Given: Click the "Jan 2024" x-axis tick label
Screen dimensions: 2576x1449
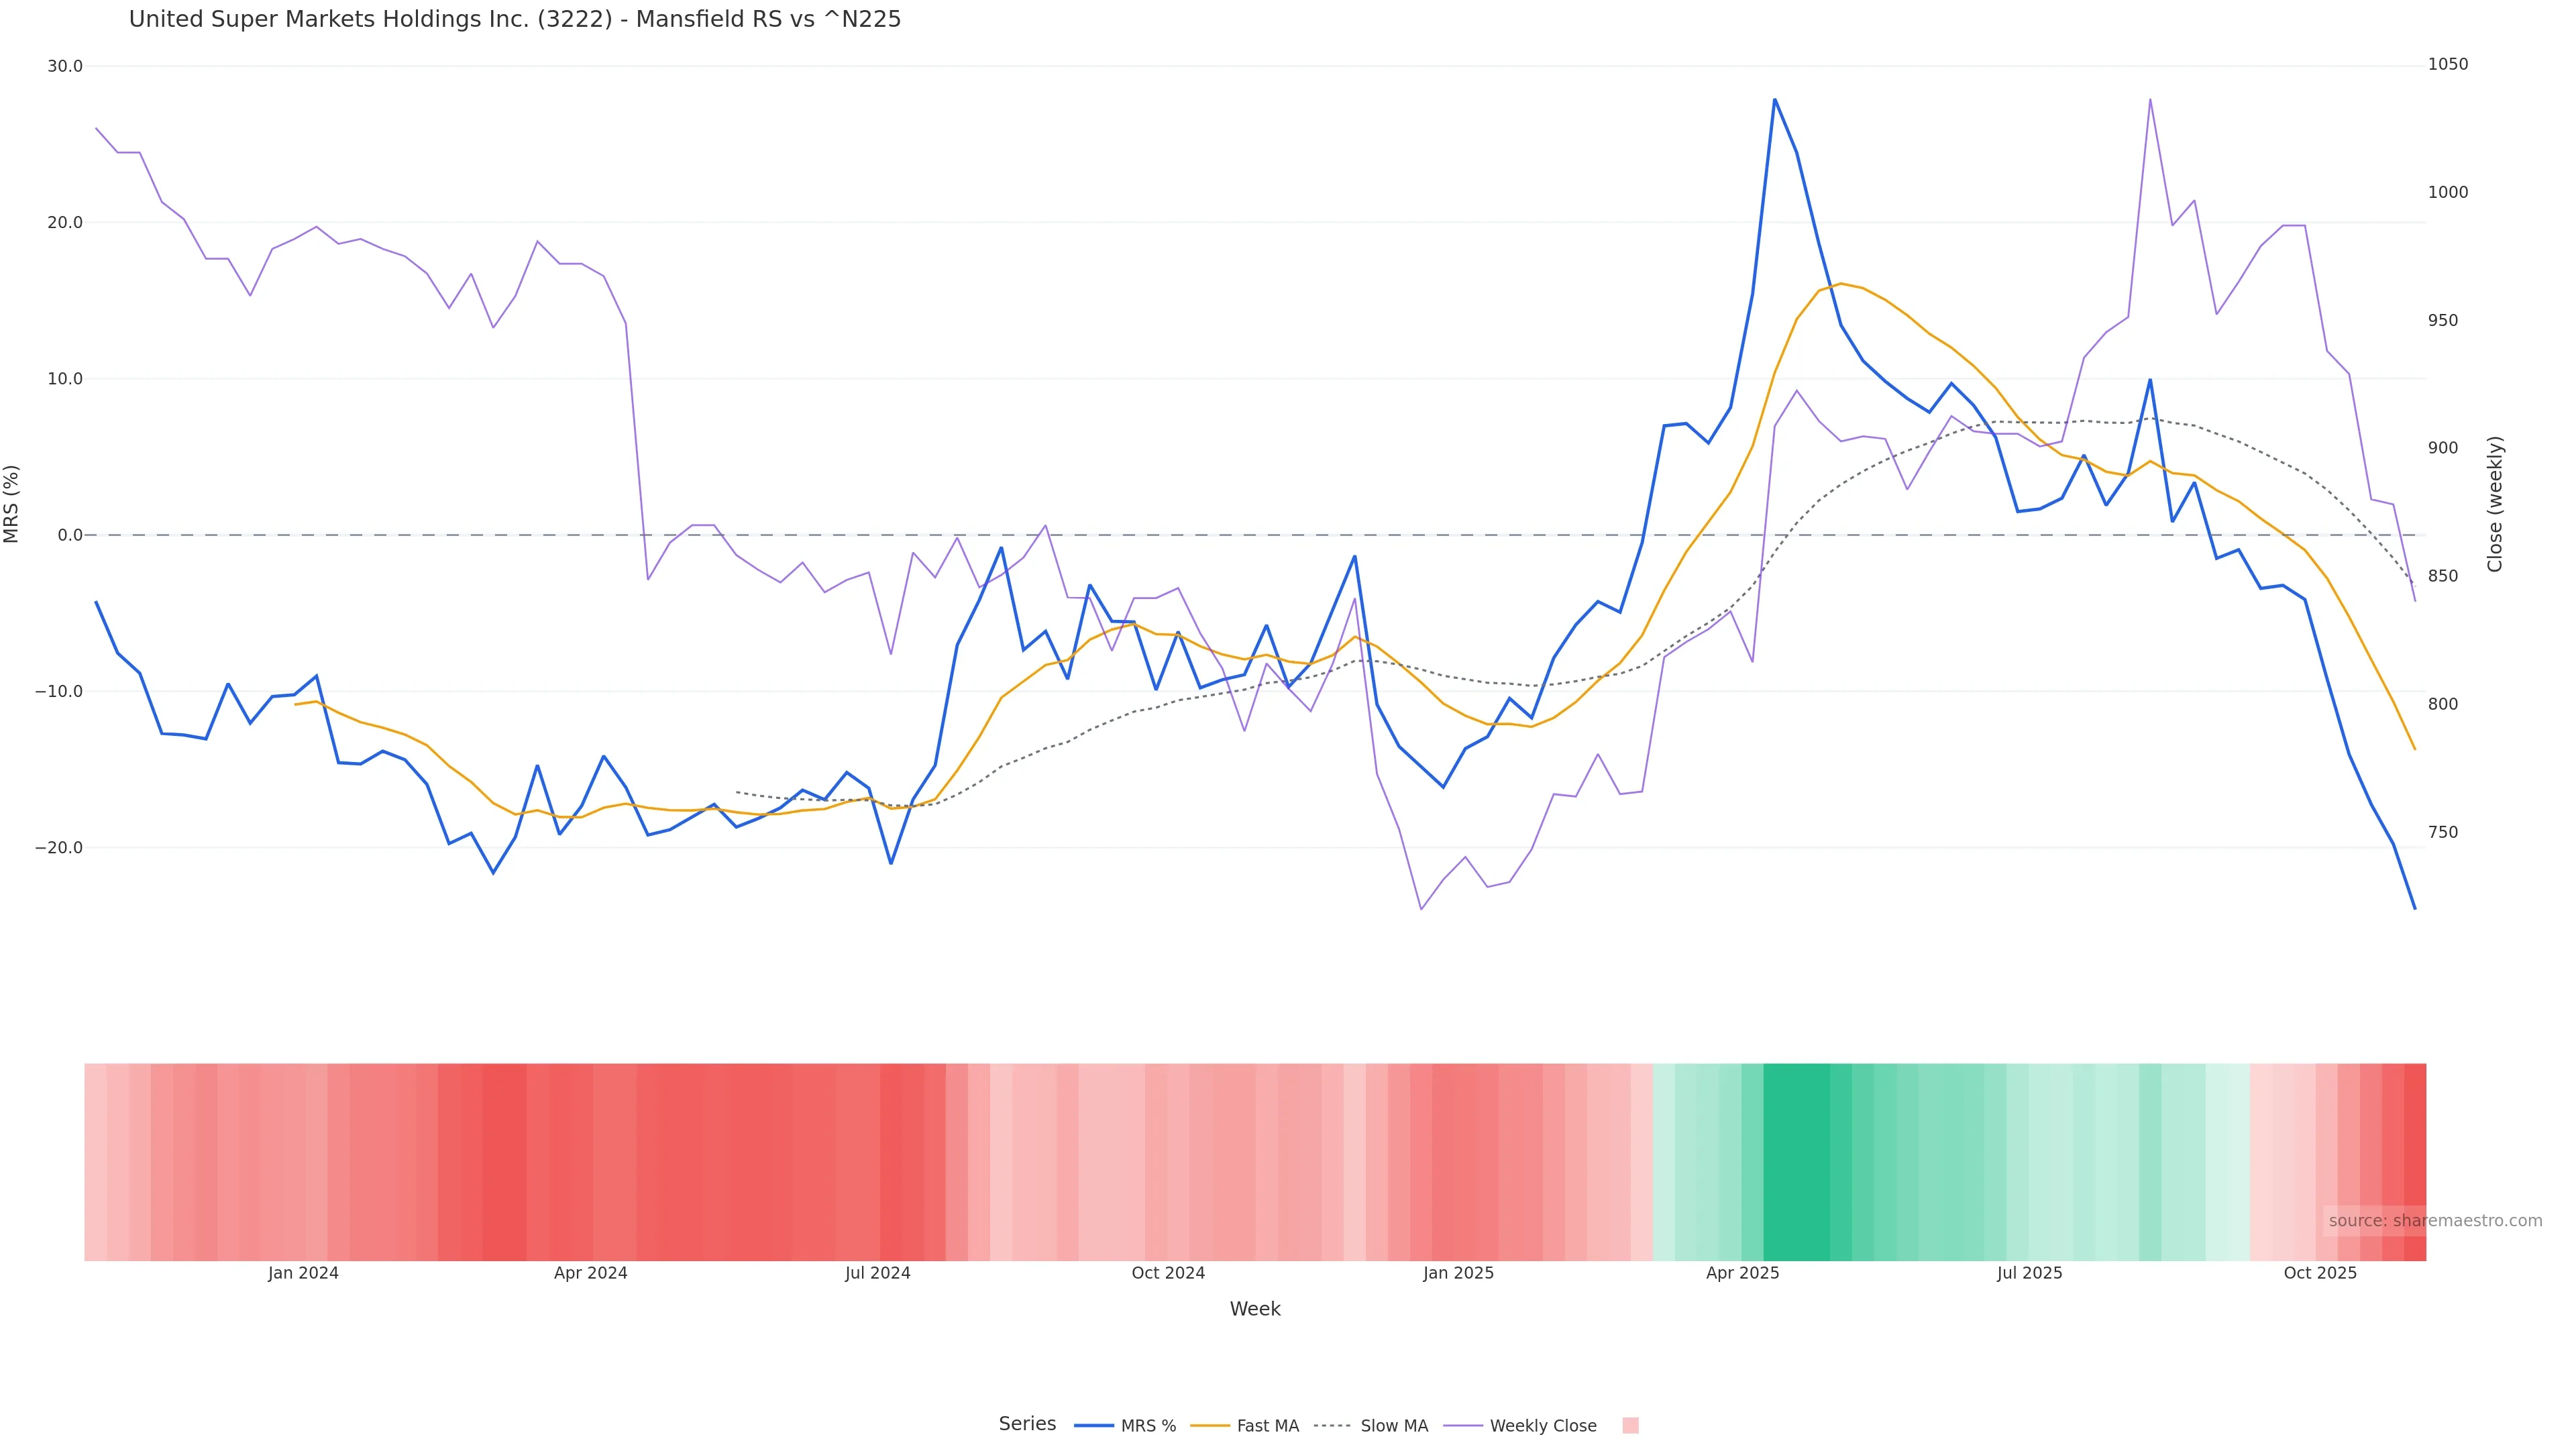Looking at the screenshot, I should click(x=303, y=1273).
